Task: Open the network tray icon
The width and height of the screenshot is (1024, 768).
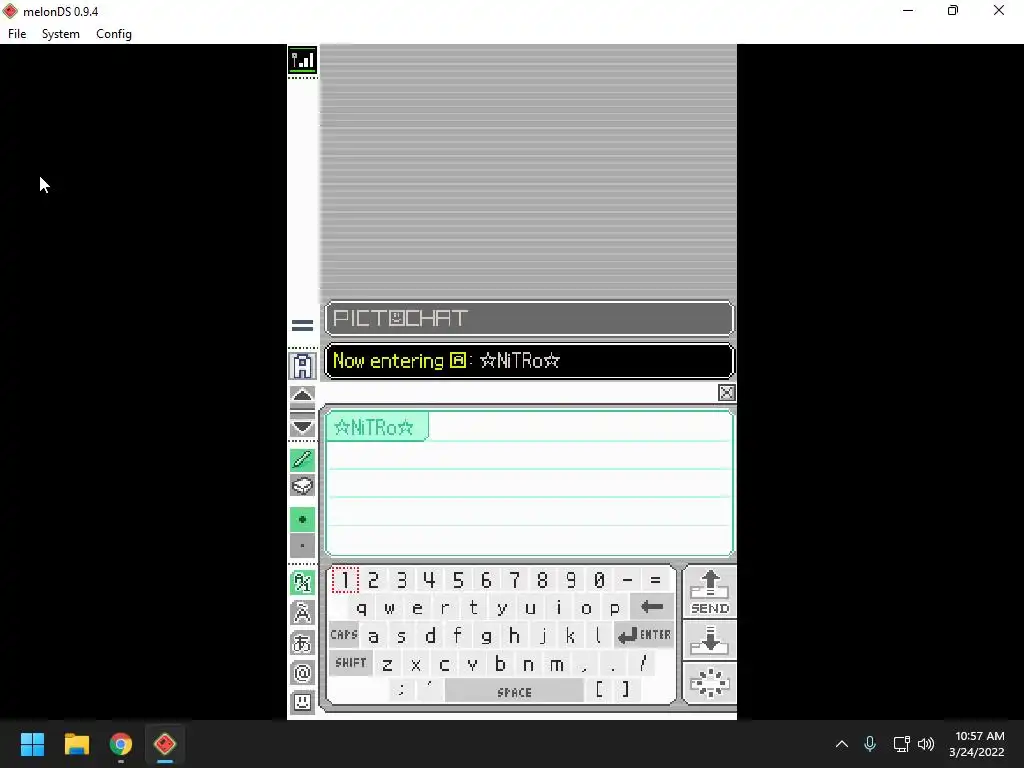Action: 901,744
